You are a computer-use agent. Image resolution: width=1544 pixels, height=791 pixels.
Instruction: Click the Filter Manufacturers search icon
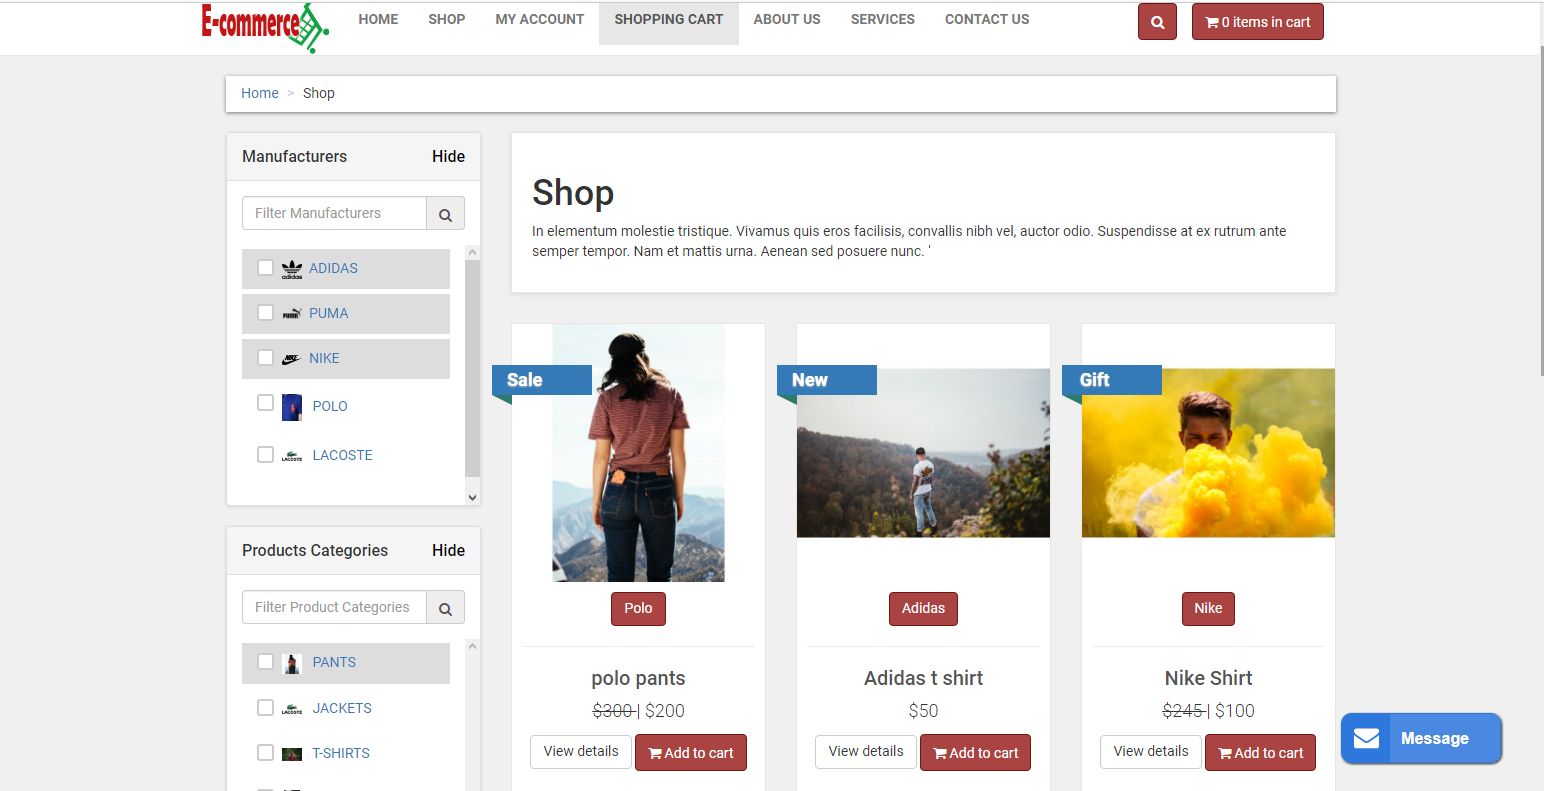coord(445,214)
